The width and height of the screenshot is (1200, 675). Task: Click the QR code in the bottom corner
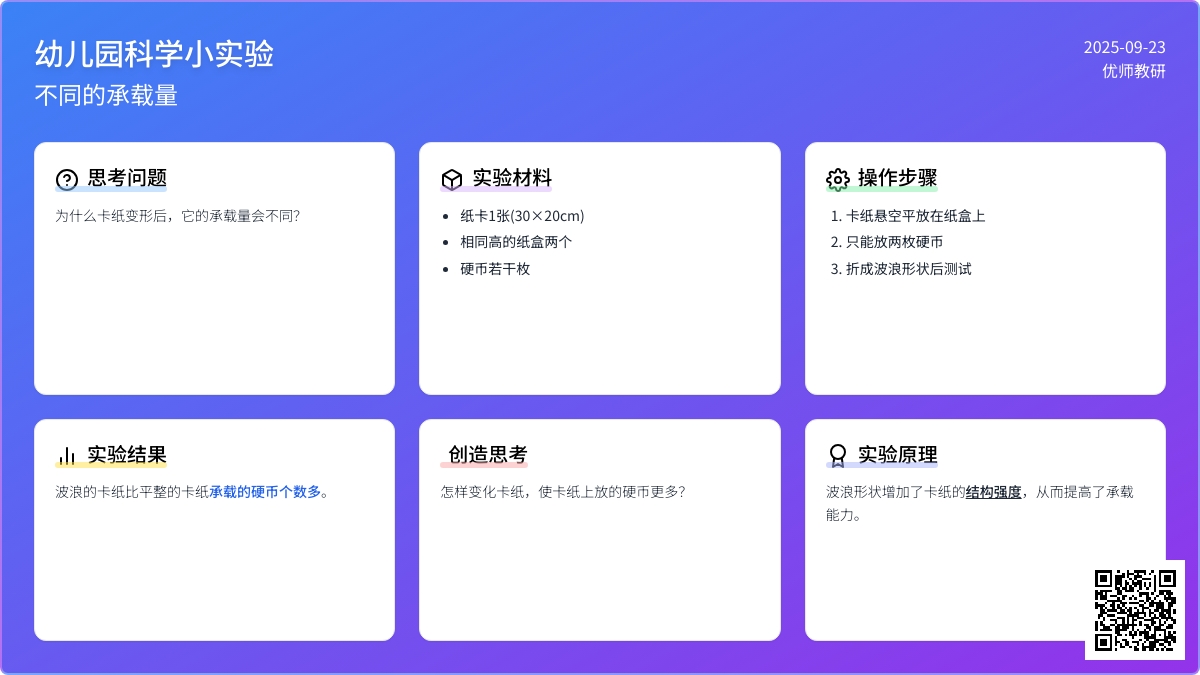tap(1134, 609)
